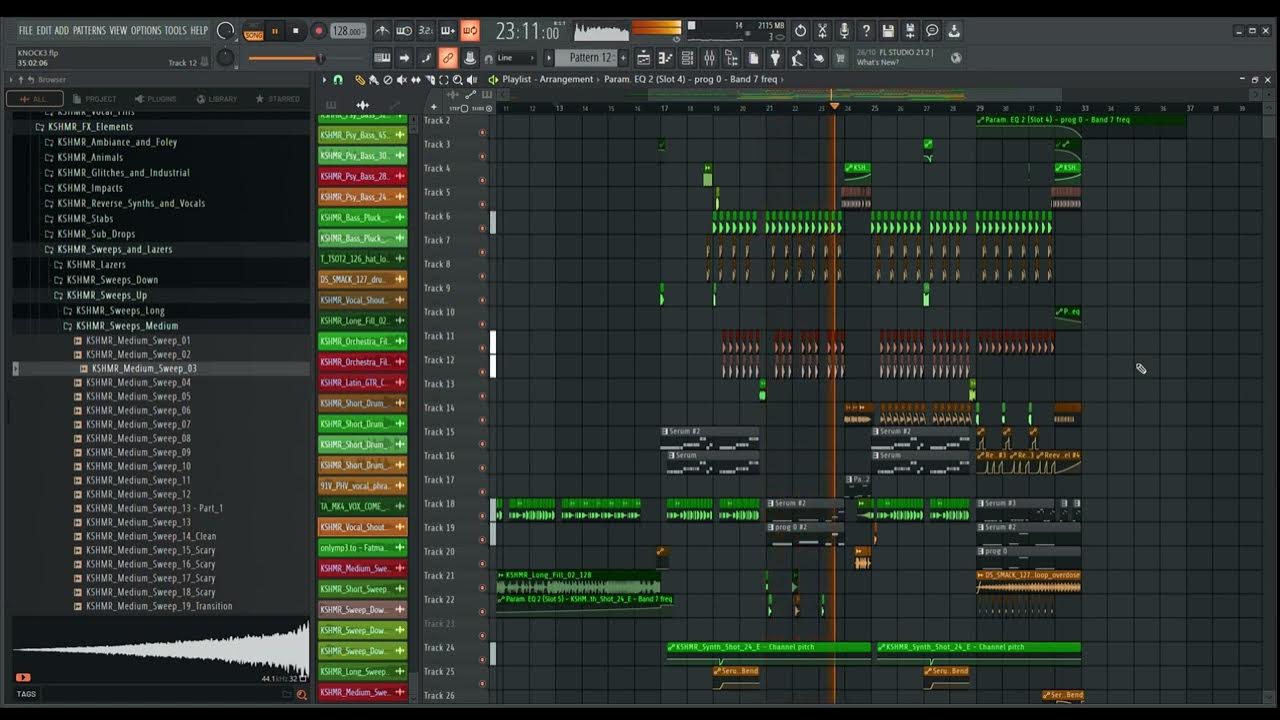
Task: Select the Delete tool in playlist toolbar
Action: (x=387, y=79)
